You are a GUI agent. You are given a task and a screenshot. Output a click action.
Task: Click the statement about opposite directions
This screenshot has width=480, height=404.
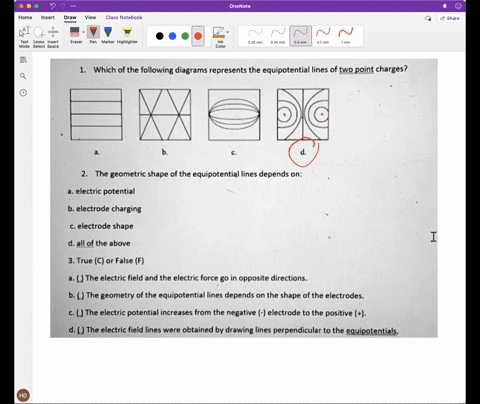[x=188, y=278]
